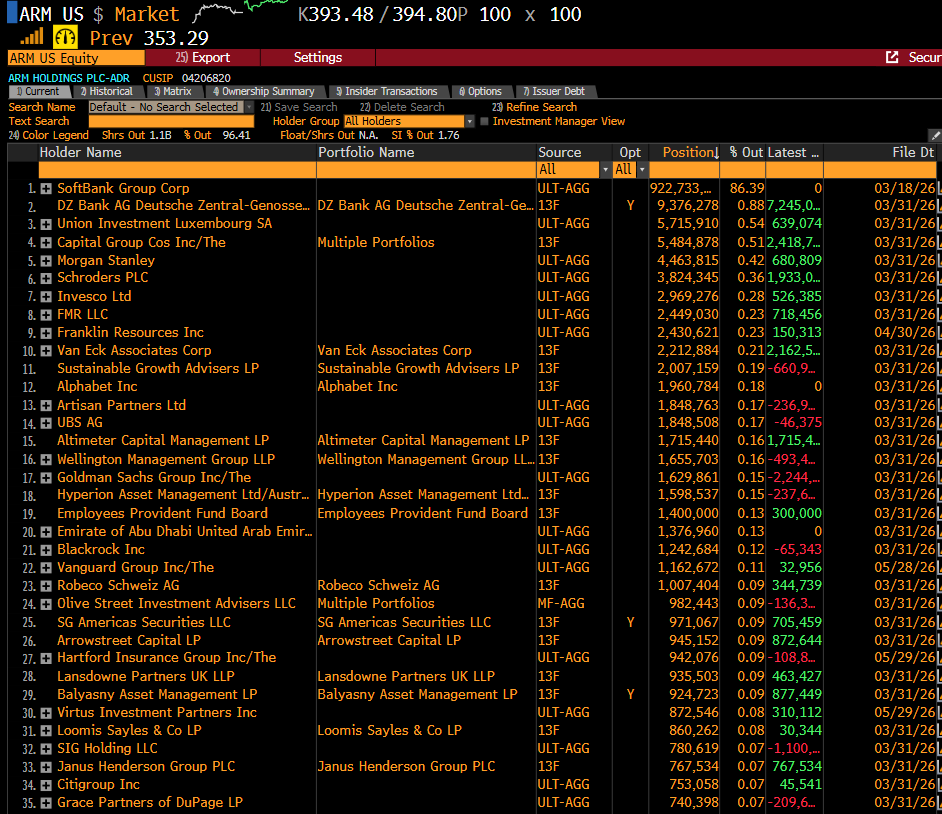The width and height of the screenshot is (942, 814).
Task: Click the Text Search input field
Action: (x=171, y=121)
